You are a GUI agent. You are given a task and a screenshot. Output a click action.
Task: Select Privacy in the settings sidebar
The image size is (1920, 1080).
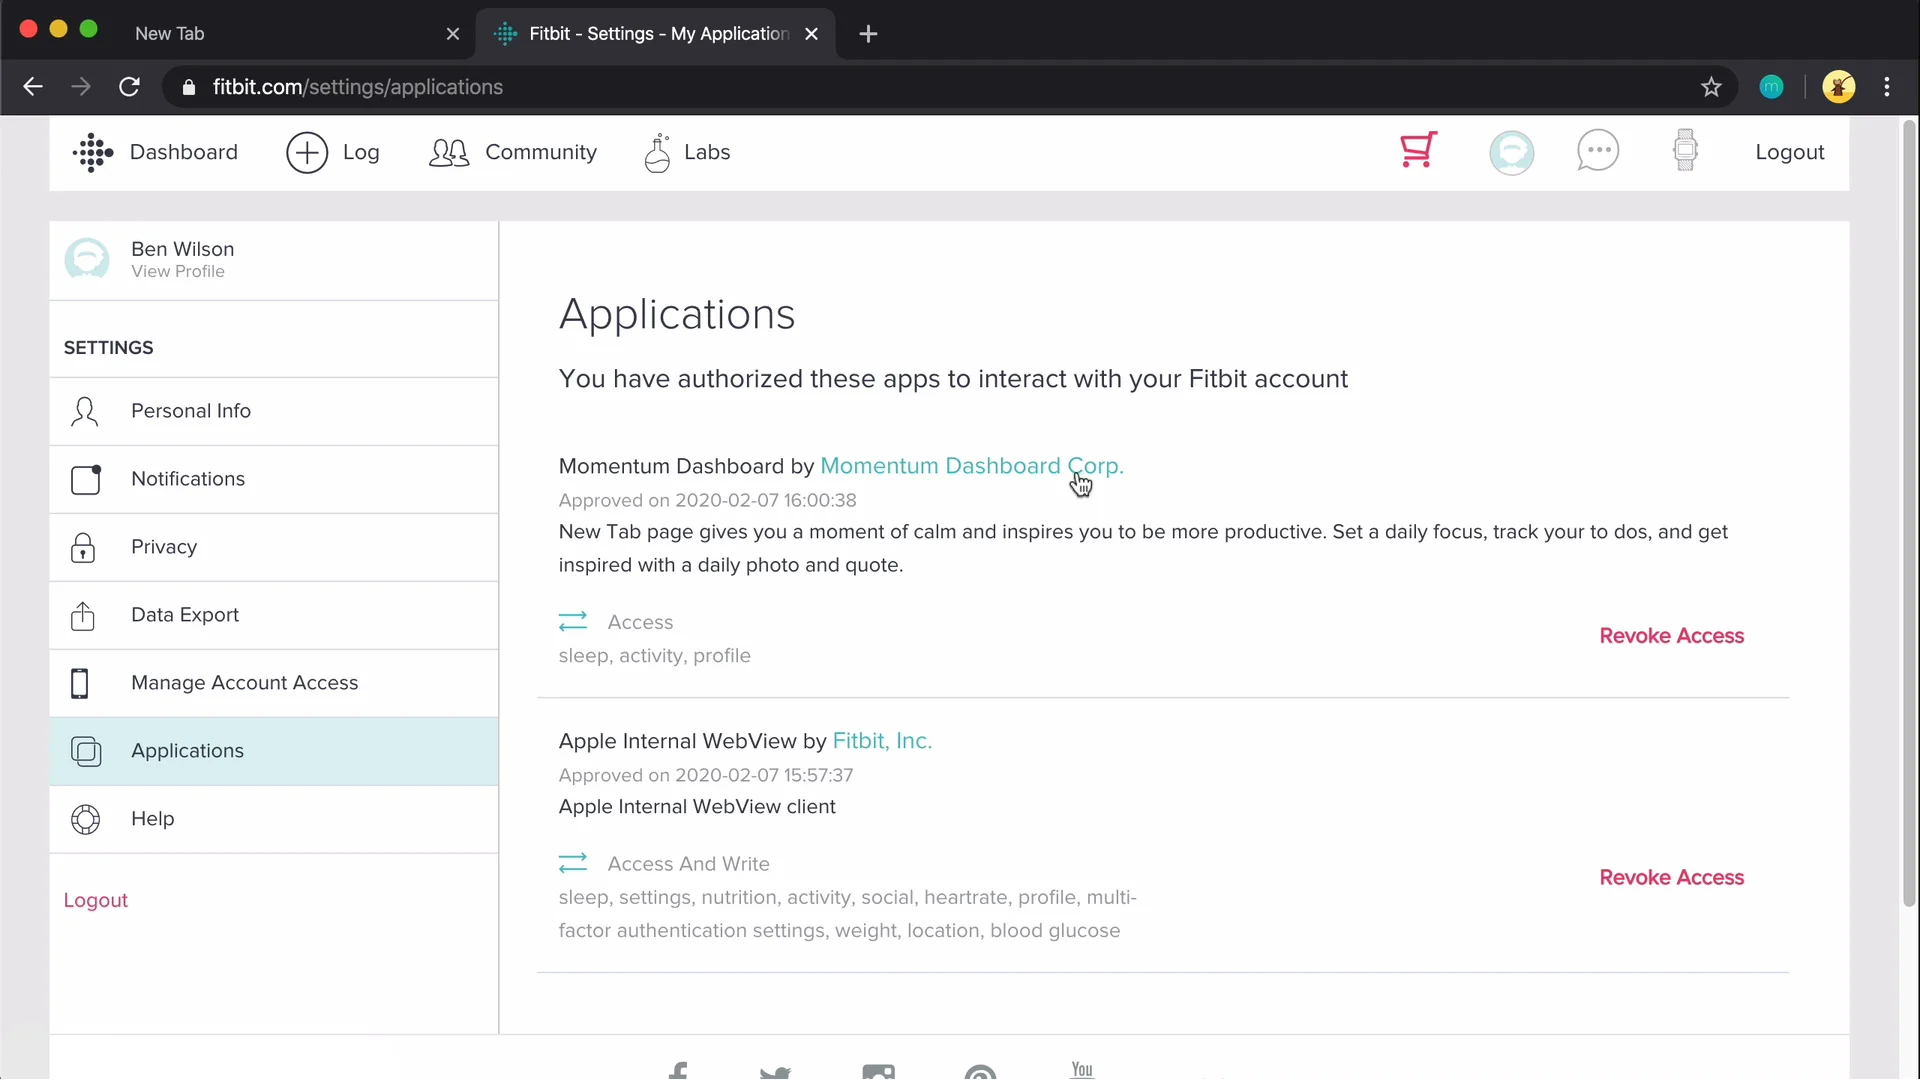tap(164, 547)
